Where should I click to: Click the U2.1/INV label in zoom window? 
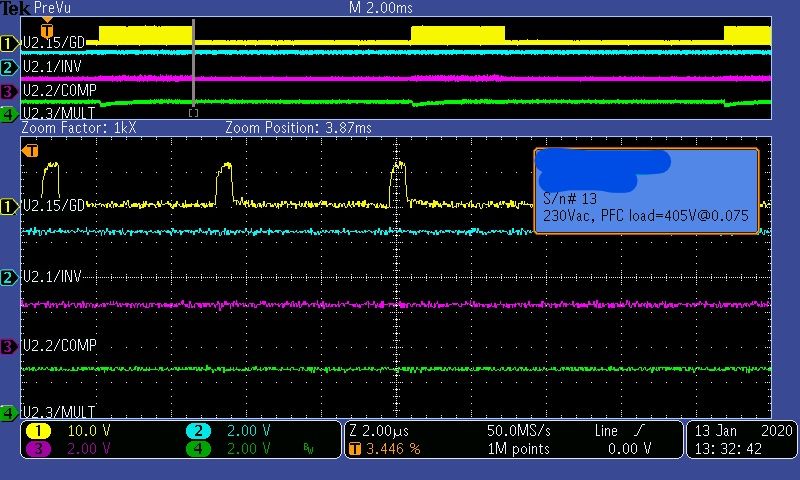(52, 277)
